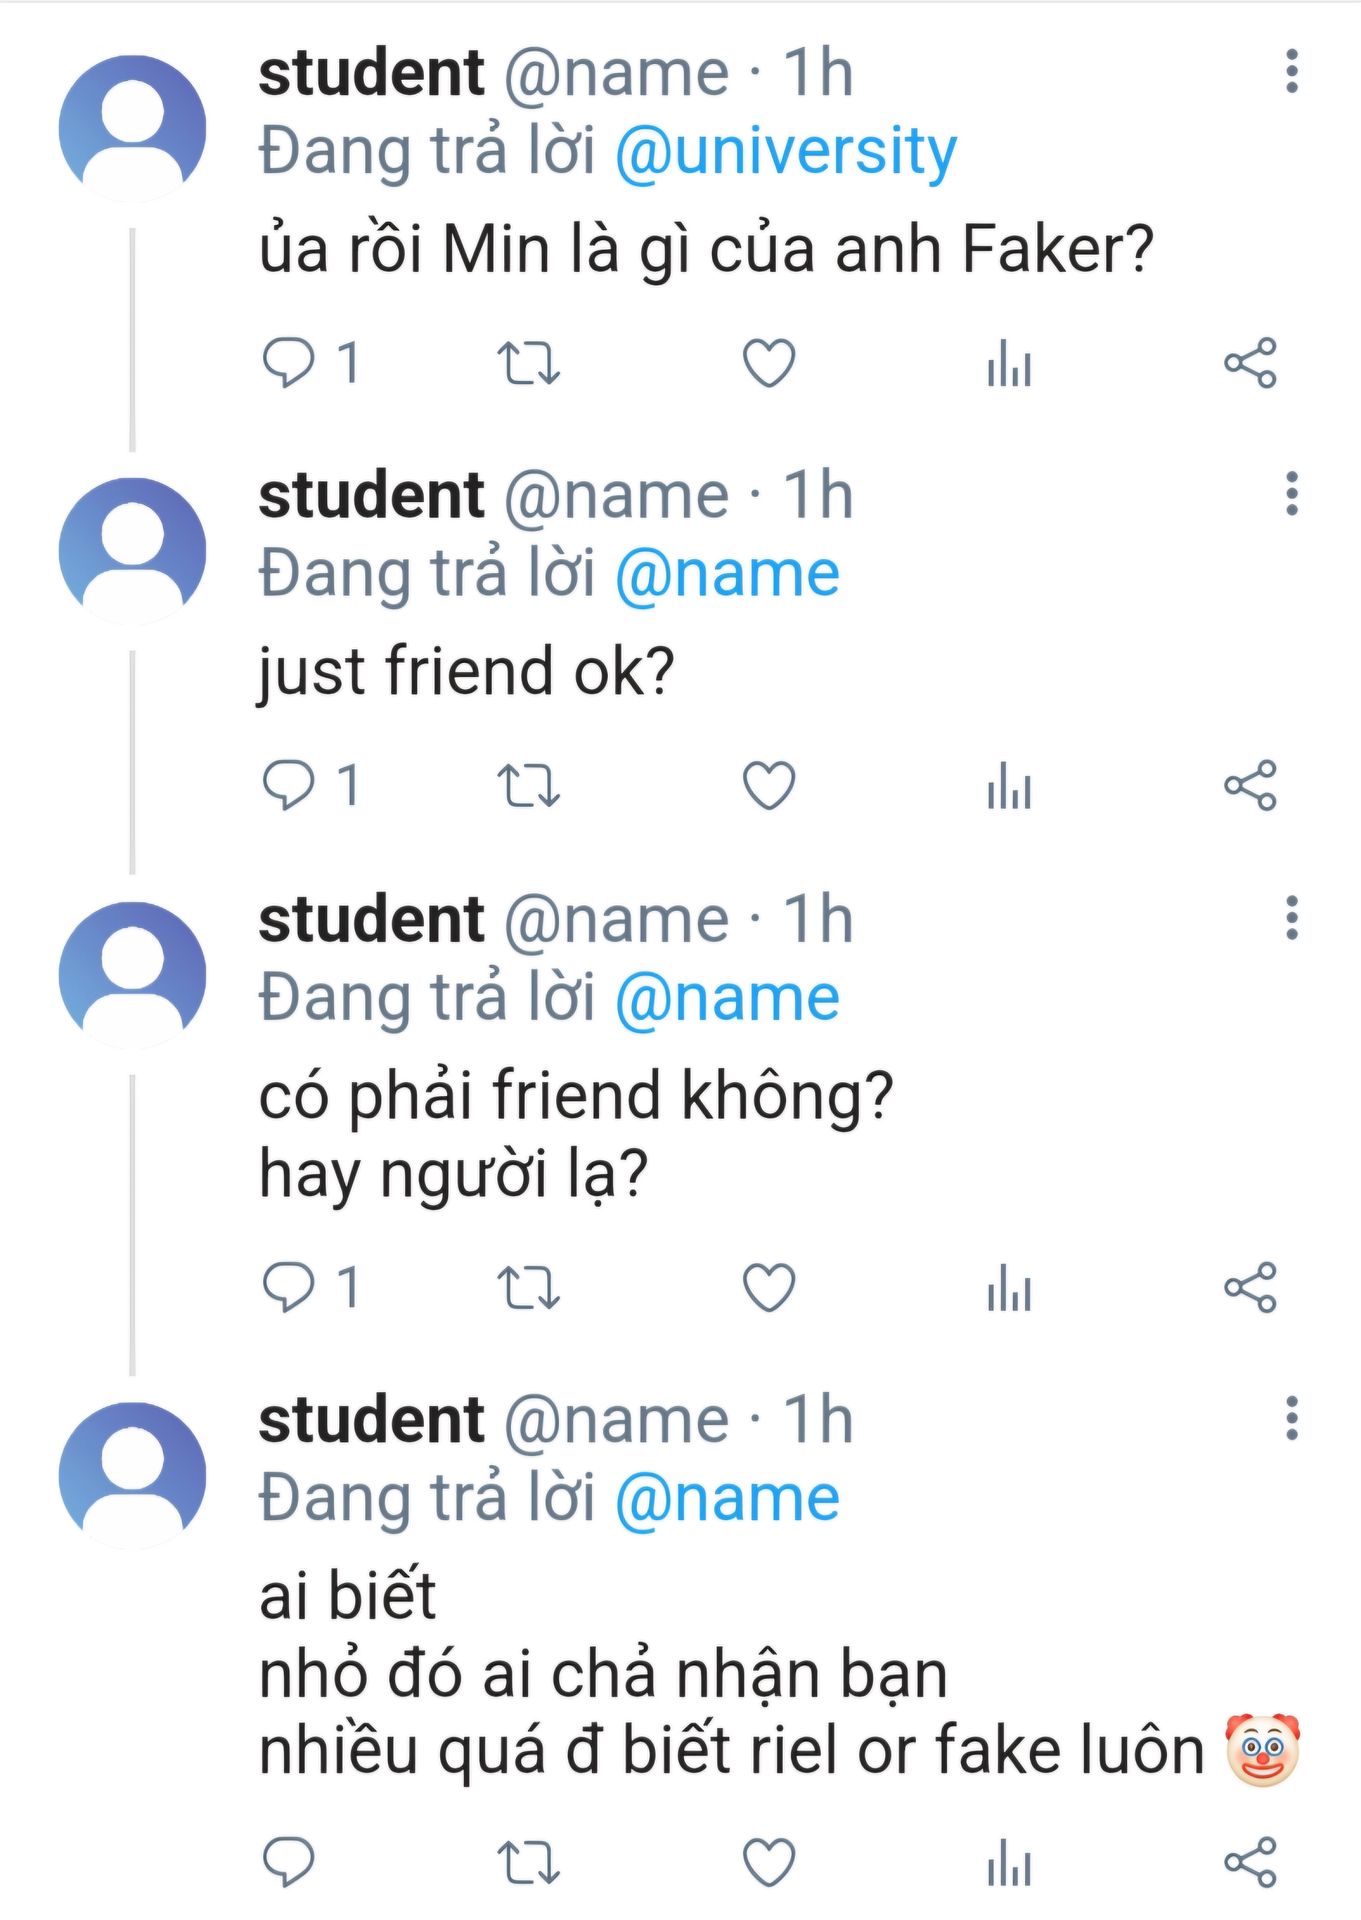Retweet the "có phải friend không?" tweet
1361x1920 pixels.
tap(529, 1286)
